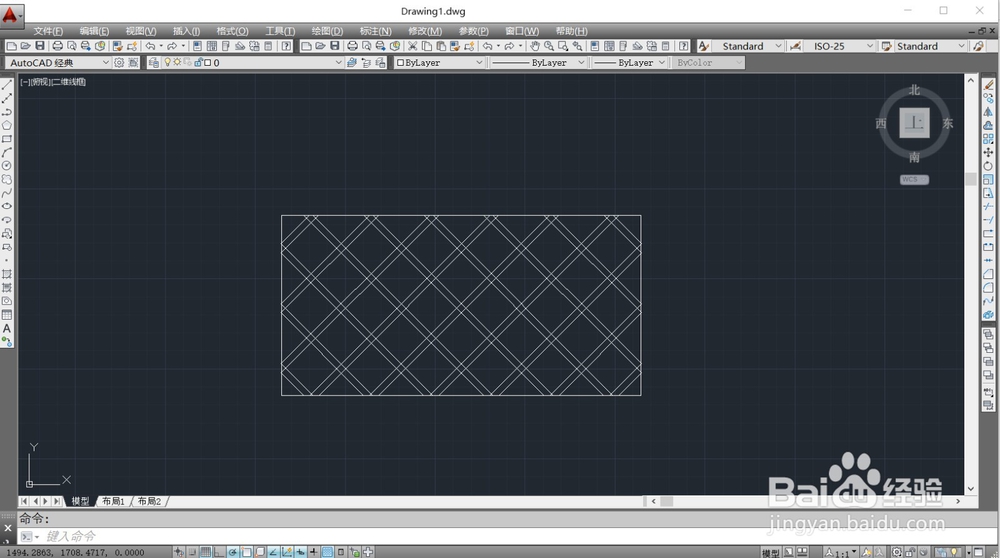
Task: Switch to the 布局2 tab
Action: click(149, 501)
